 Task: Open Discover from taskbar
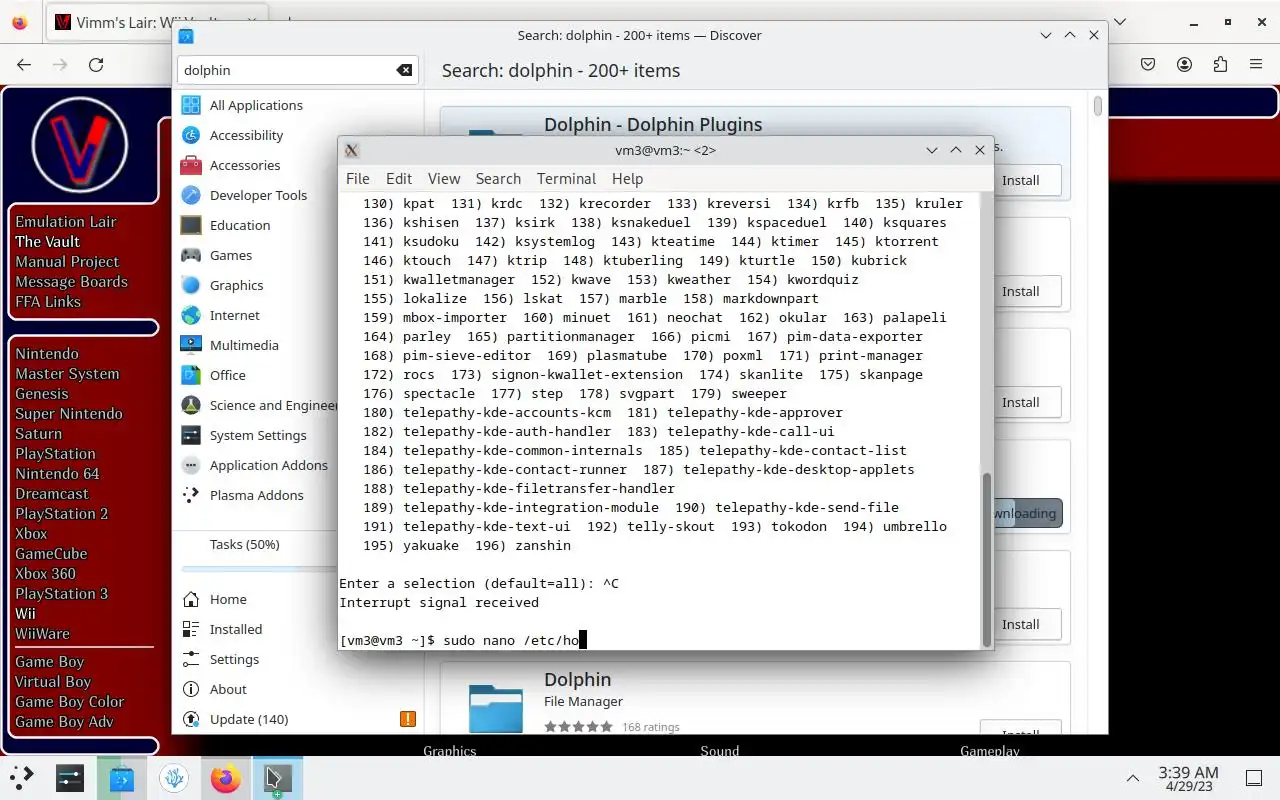click(x=122, y=778)
